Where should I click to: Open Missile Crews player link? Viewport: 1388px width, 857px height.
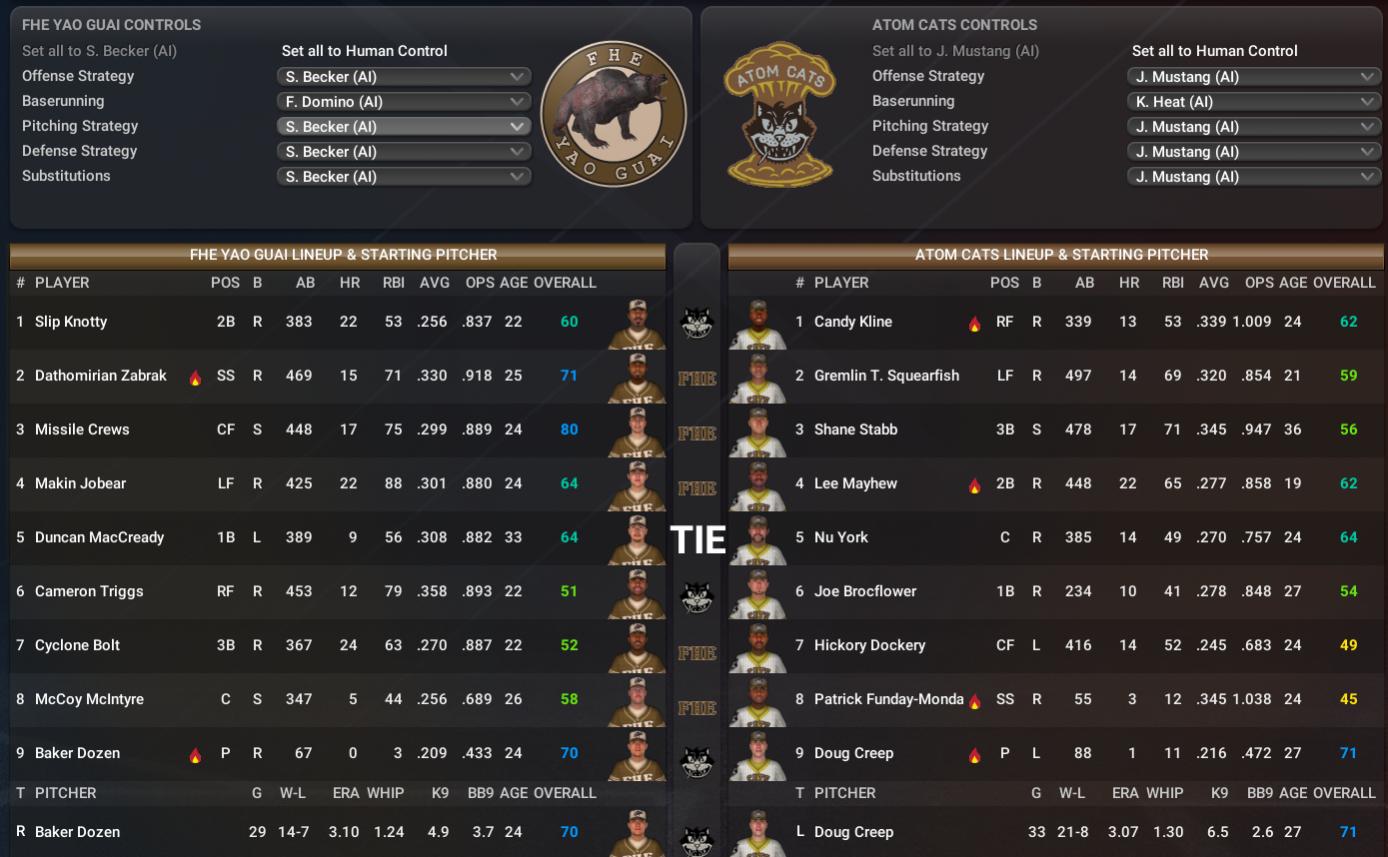tap(82, 430)
